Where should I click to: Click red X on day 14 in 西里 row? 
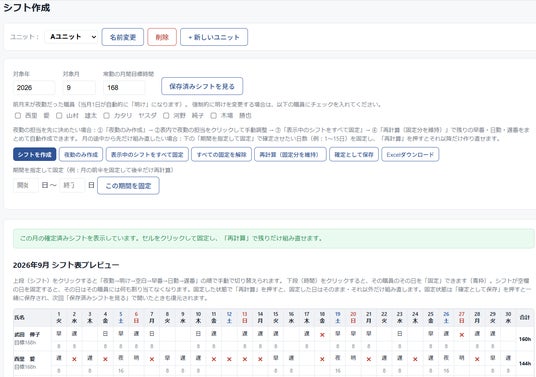pyautogui.click(x=260, y=359)
